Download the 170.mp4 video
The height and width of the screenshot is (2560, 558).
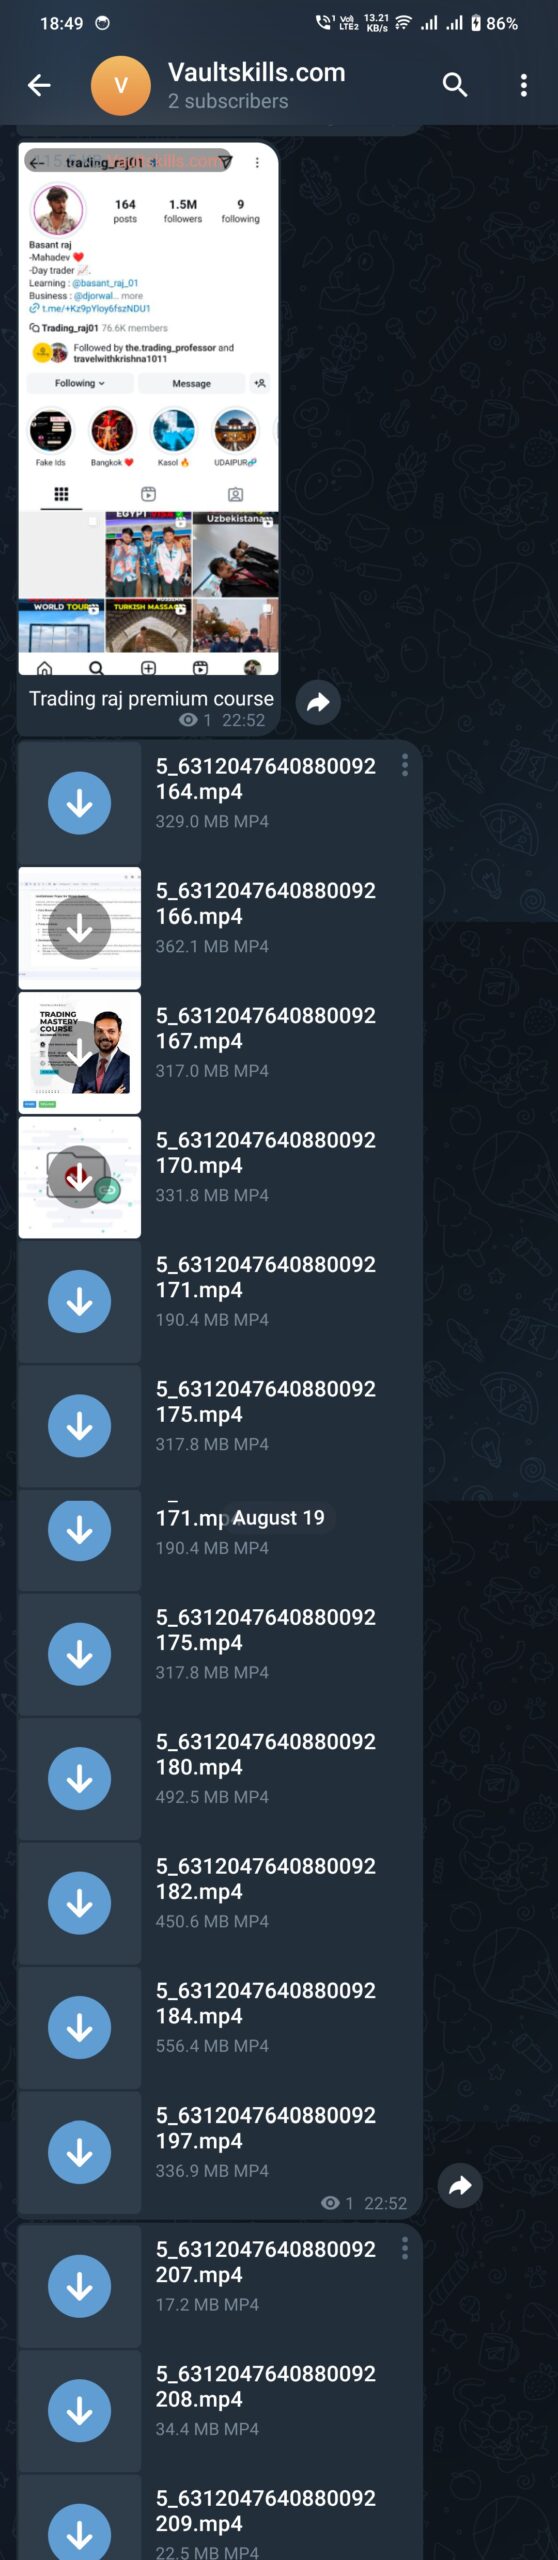(80, 1177)
